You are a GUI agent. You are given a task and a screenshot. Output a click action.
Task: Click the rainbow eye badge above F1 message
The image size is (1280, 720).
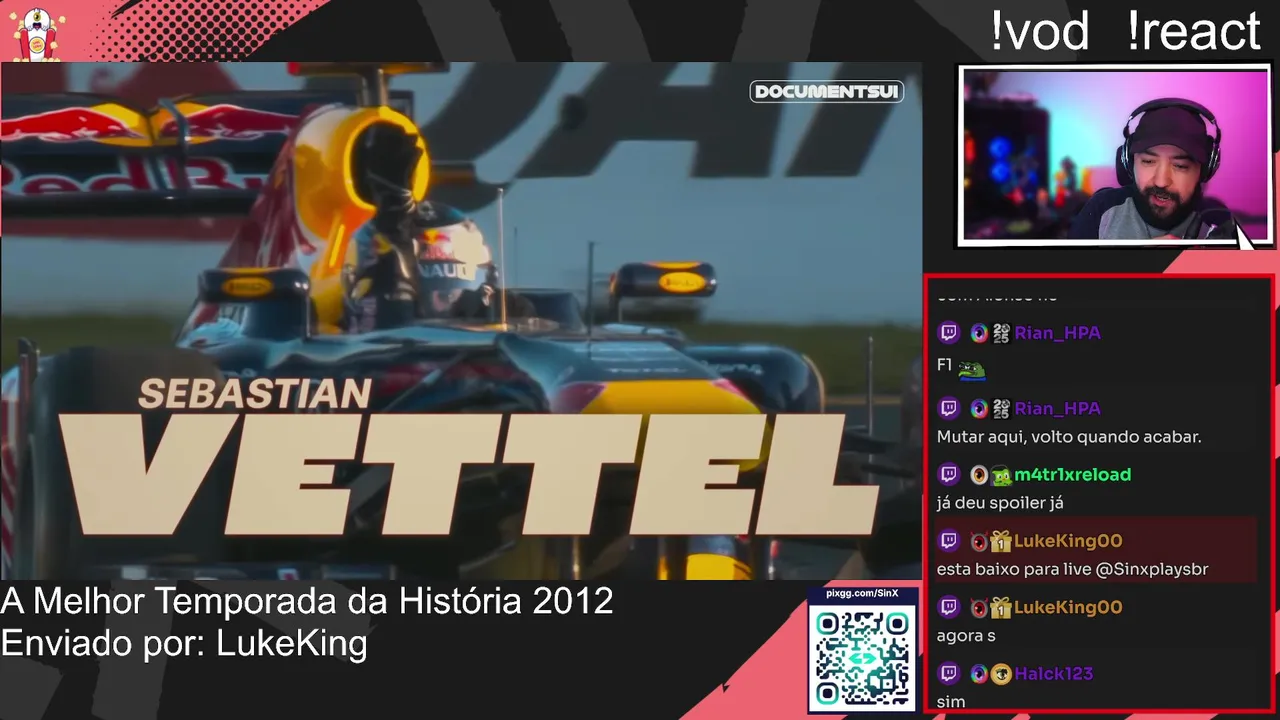979,333
